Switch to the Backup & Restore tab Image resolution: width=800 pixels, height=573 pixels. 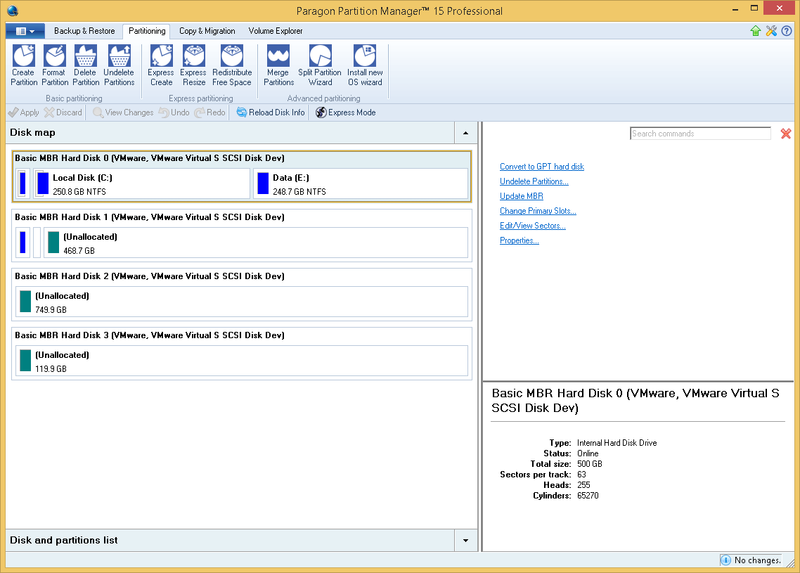[83, 31]
